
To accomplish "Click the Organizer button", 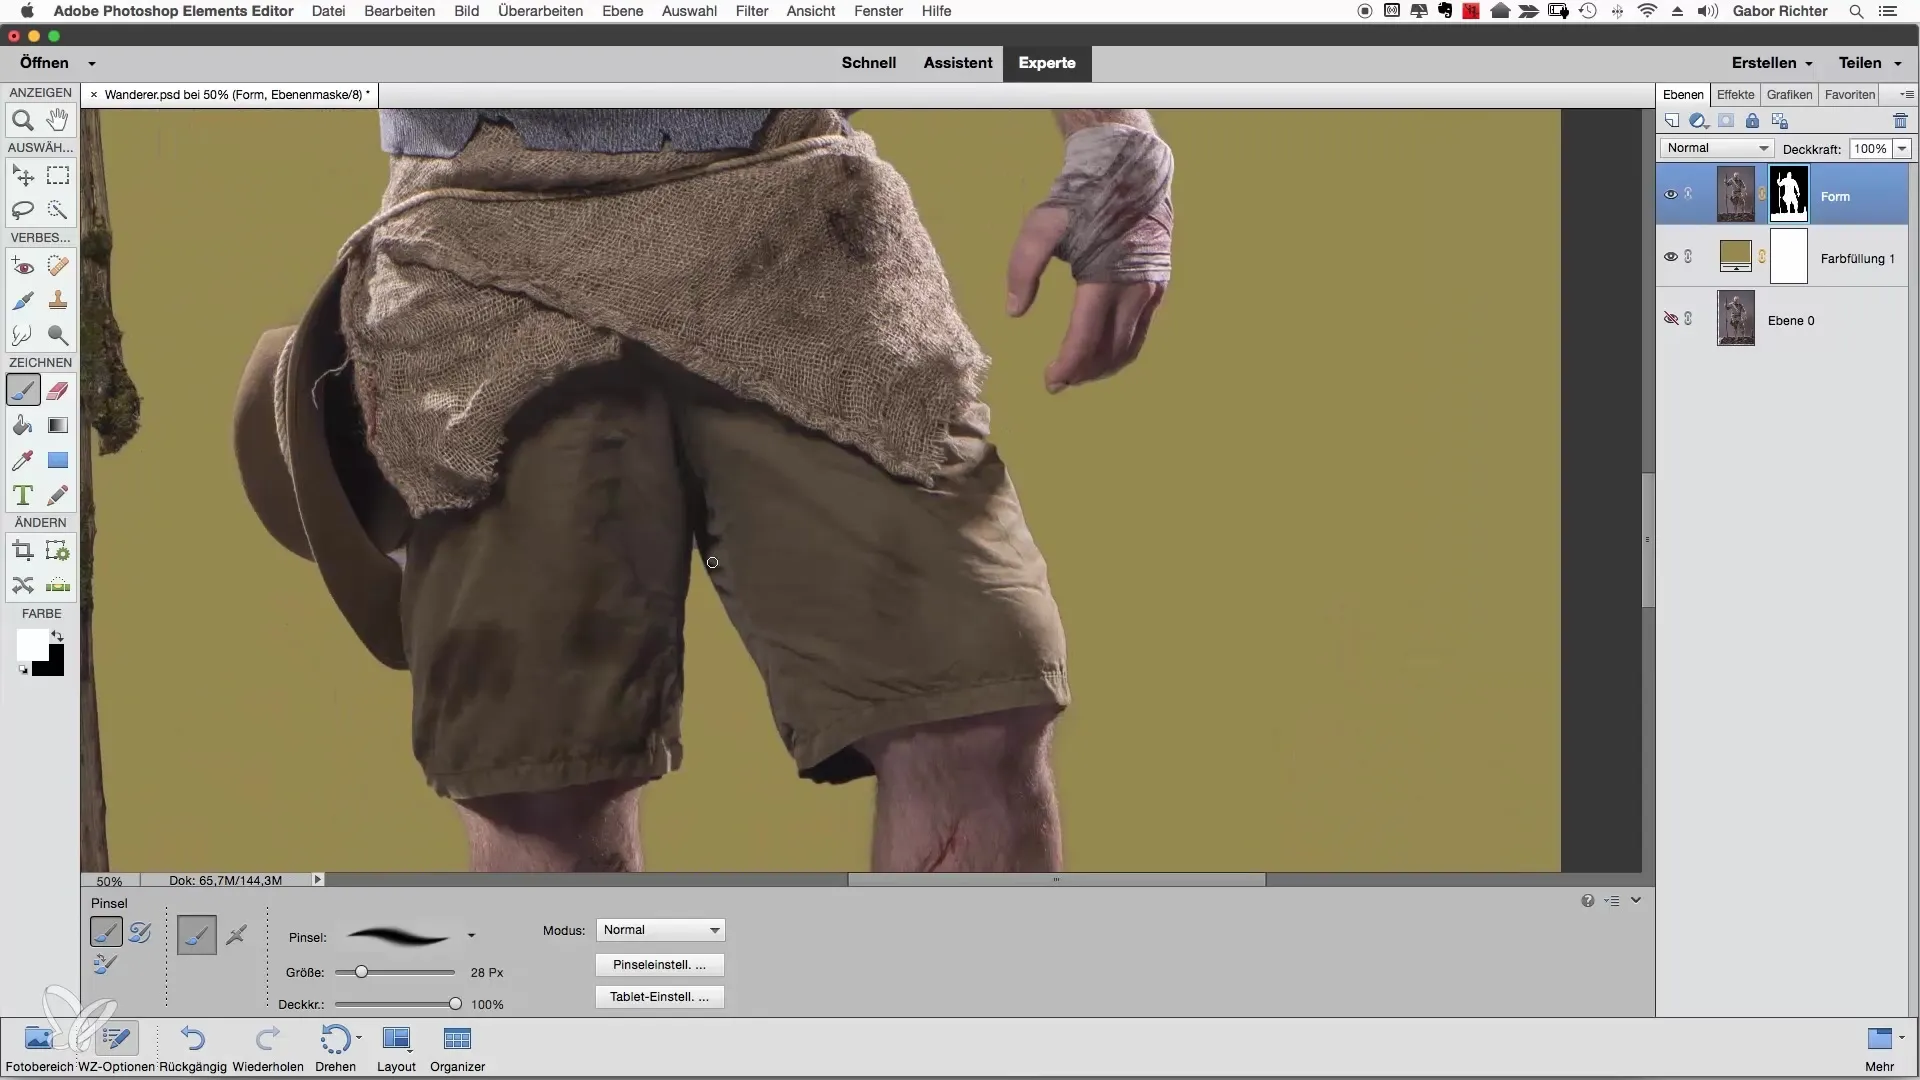I will [457, 1048].
